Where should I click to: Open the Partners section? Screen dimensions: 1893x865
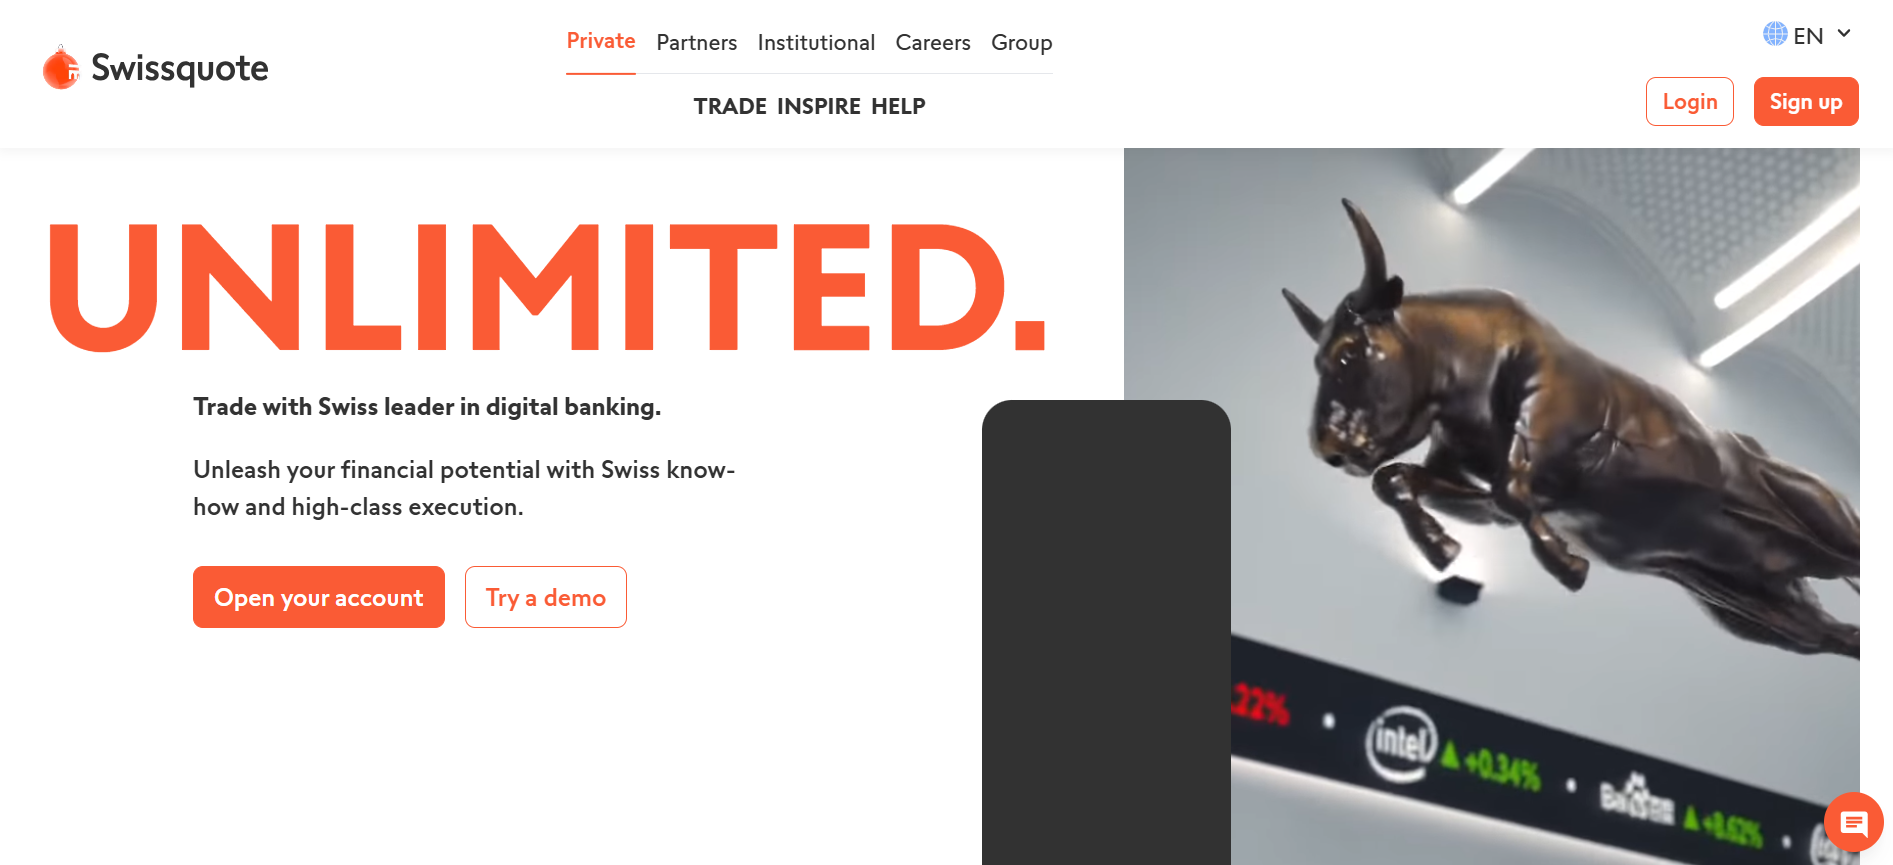coord(696,43)
